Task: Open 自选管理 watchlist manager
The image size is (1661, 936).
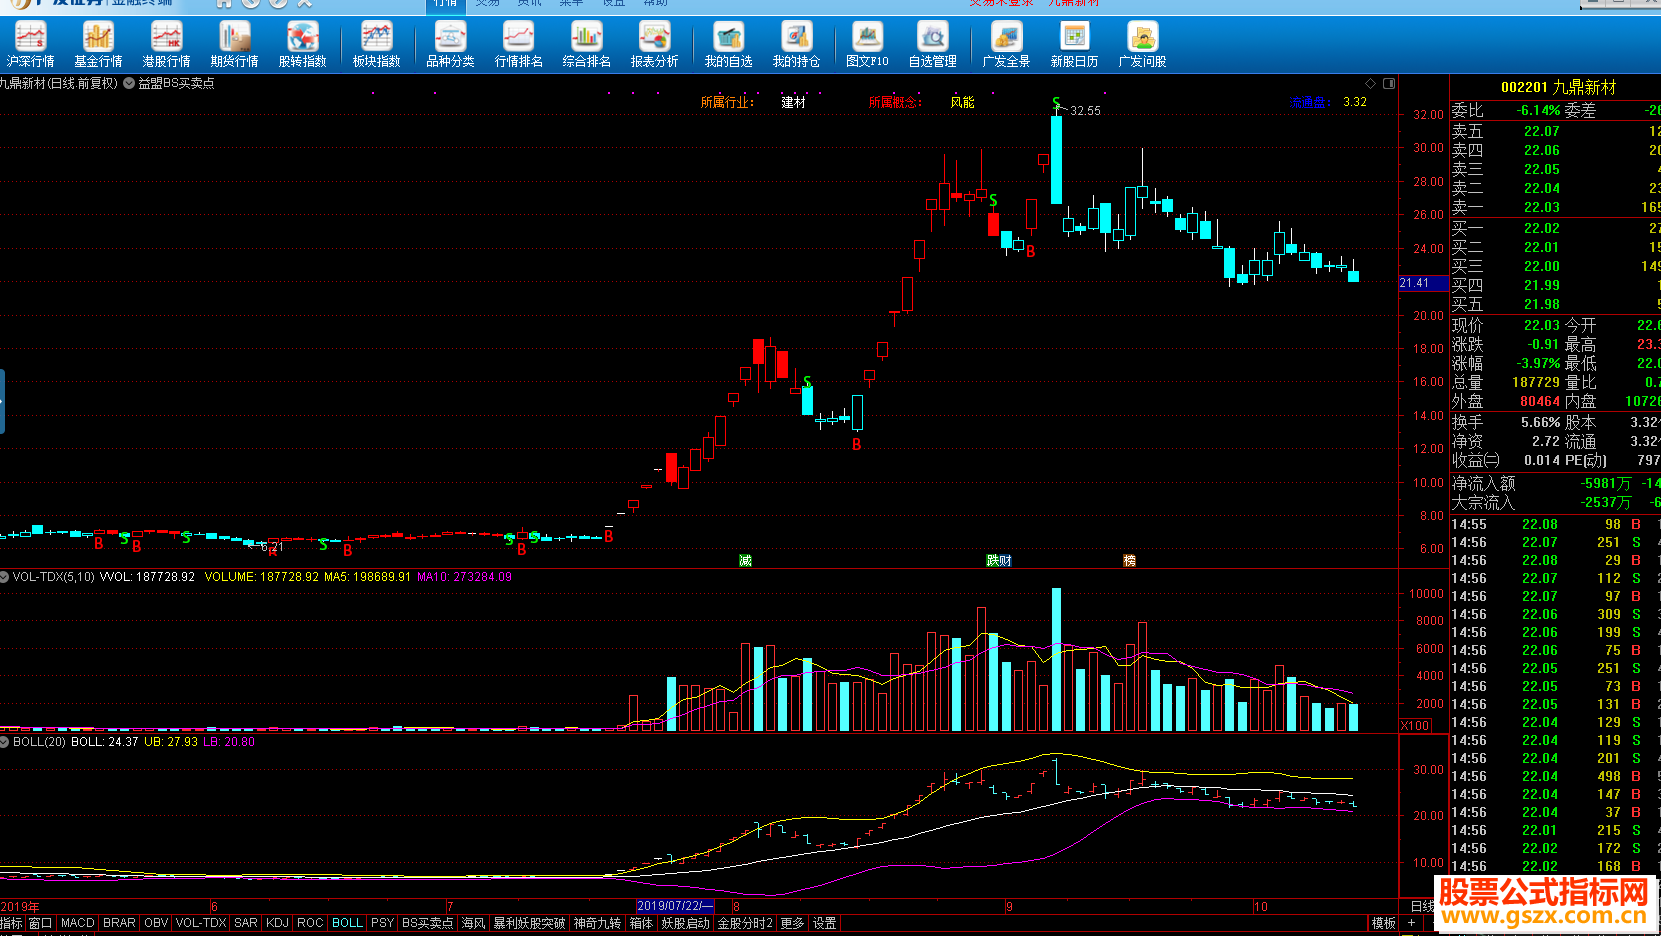Action: 932,45
